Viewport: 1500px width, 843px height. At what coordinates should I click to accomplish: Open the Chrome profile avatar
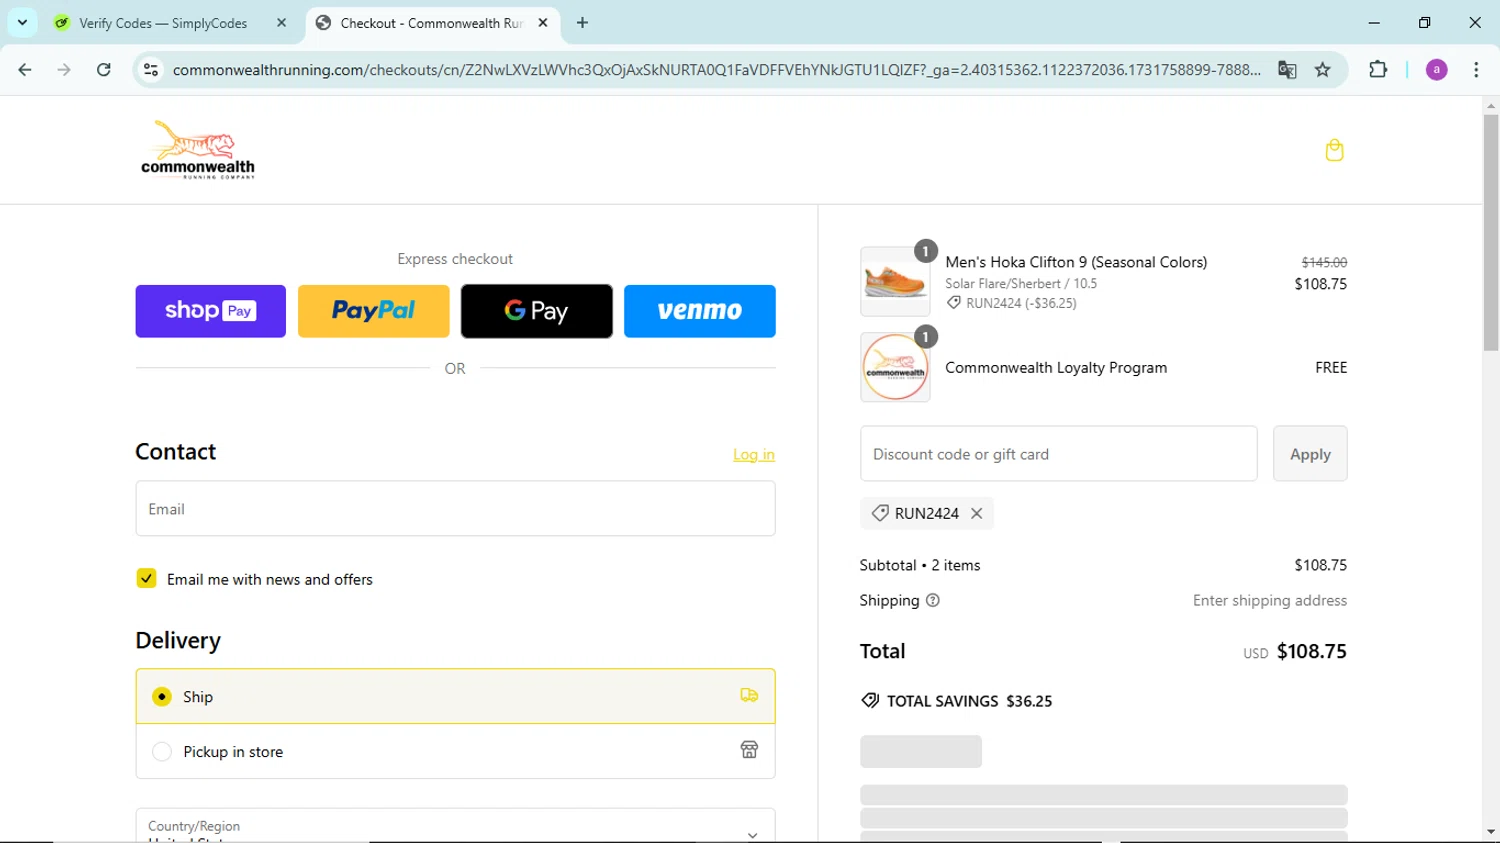pos(1436,70)
